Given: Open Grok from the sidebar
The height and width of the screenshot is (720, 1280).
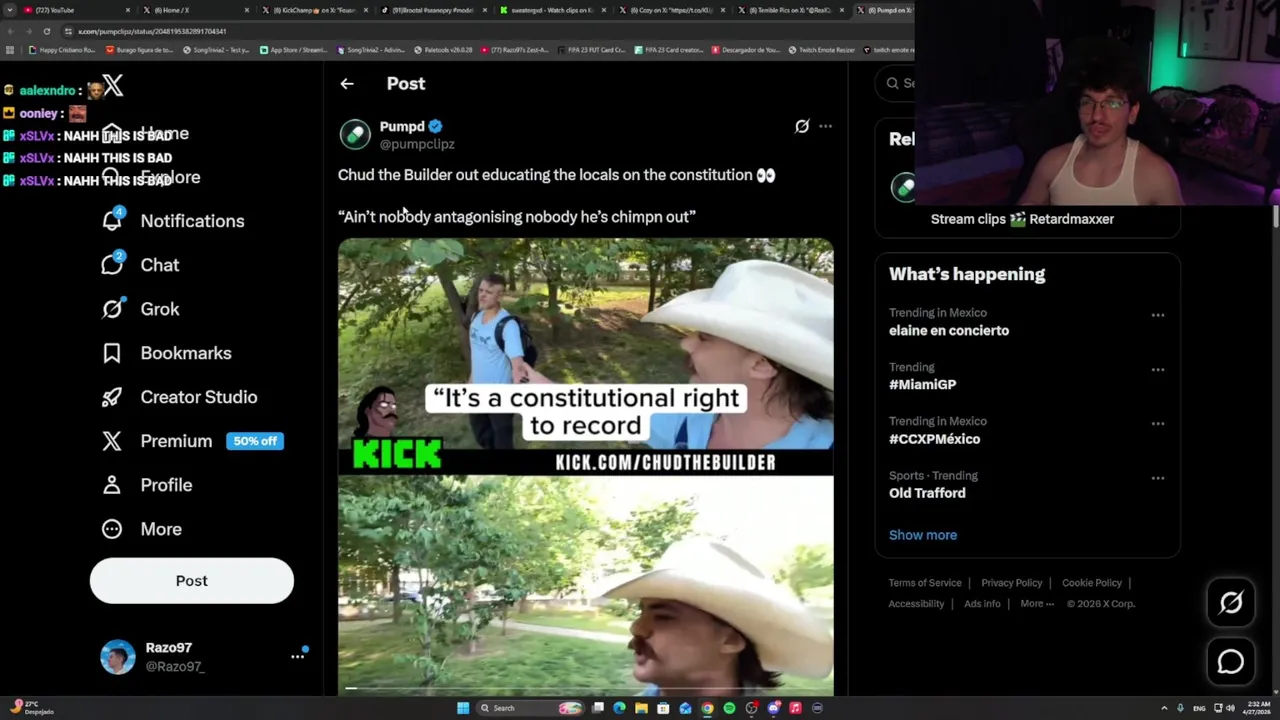Looking at the screenshot, I should tap(140, 309).
